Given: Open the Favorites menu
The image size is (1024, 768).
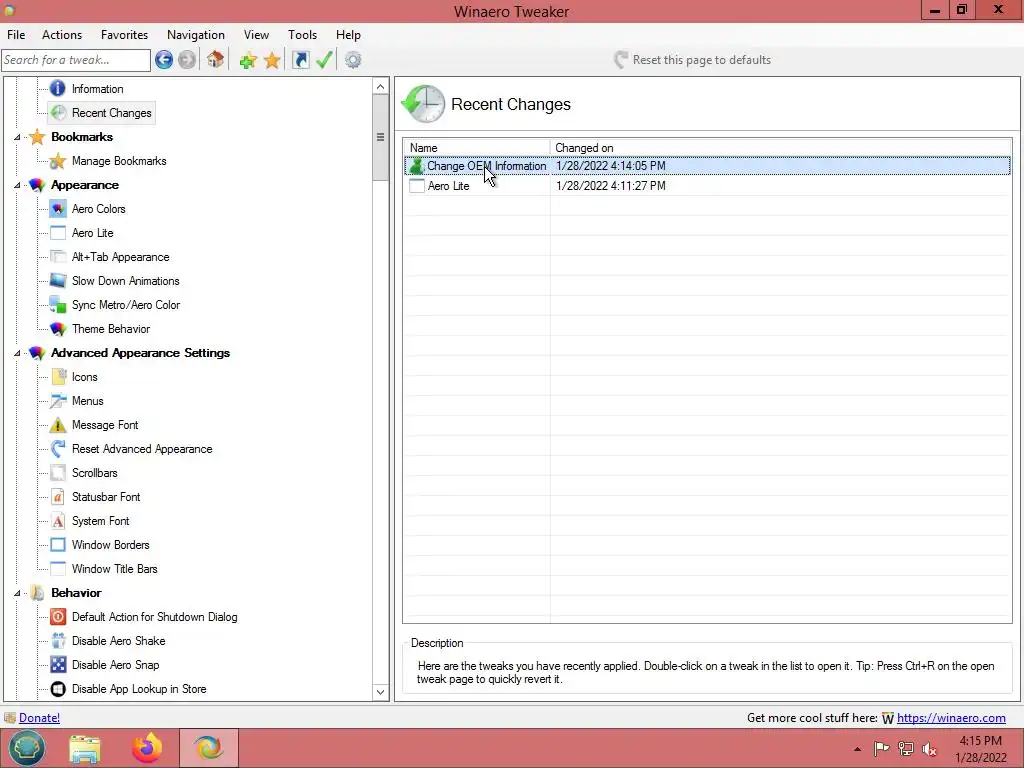Looking at the screenshot, I should pyautogui.click(x=124, y=35).
